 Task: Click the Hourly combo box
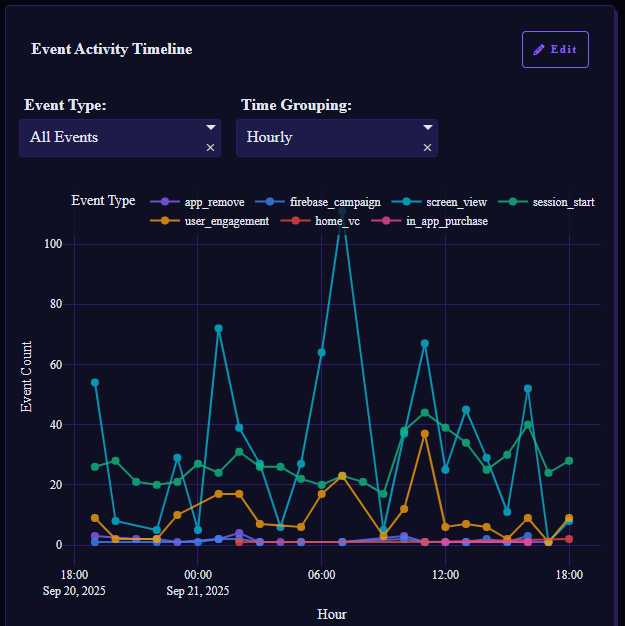pos(337,138)
